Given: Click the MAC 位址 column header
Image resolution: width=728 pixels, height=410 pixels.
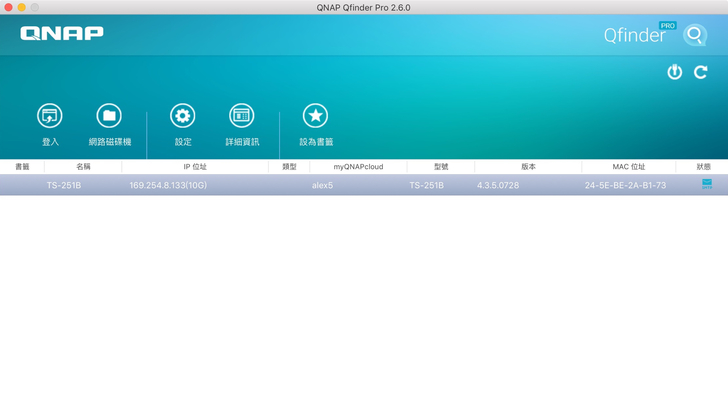Looking at the screenshot, I should (x=629, y=167).
